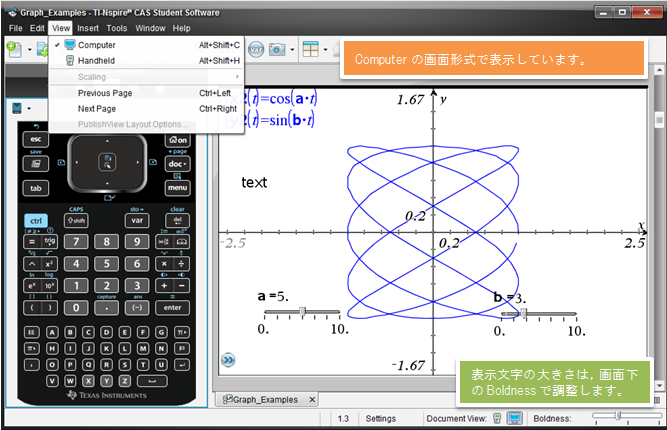Viewport: 667px width, 430px height.
Task: Select Computer view in View menu
Action: pos(147,45)
